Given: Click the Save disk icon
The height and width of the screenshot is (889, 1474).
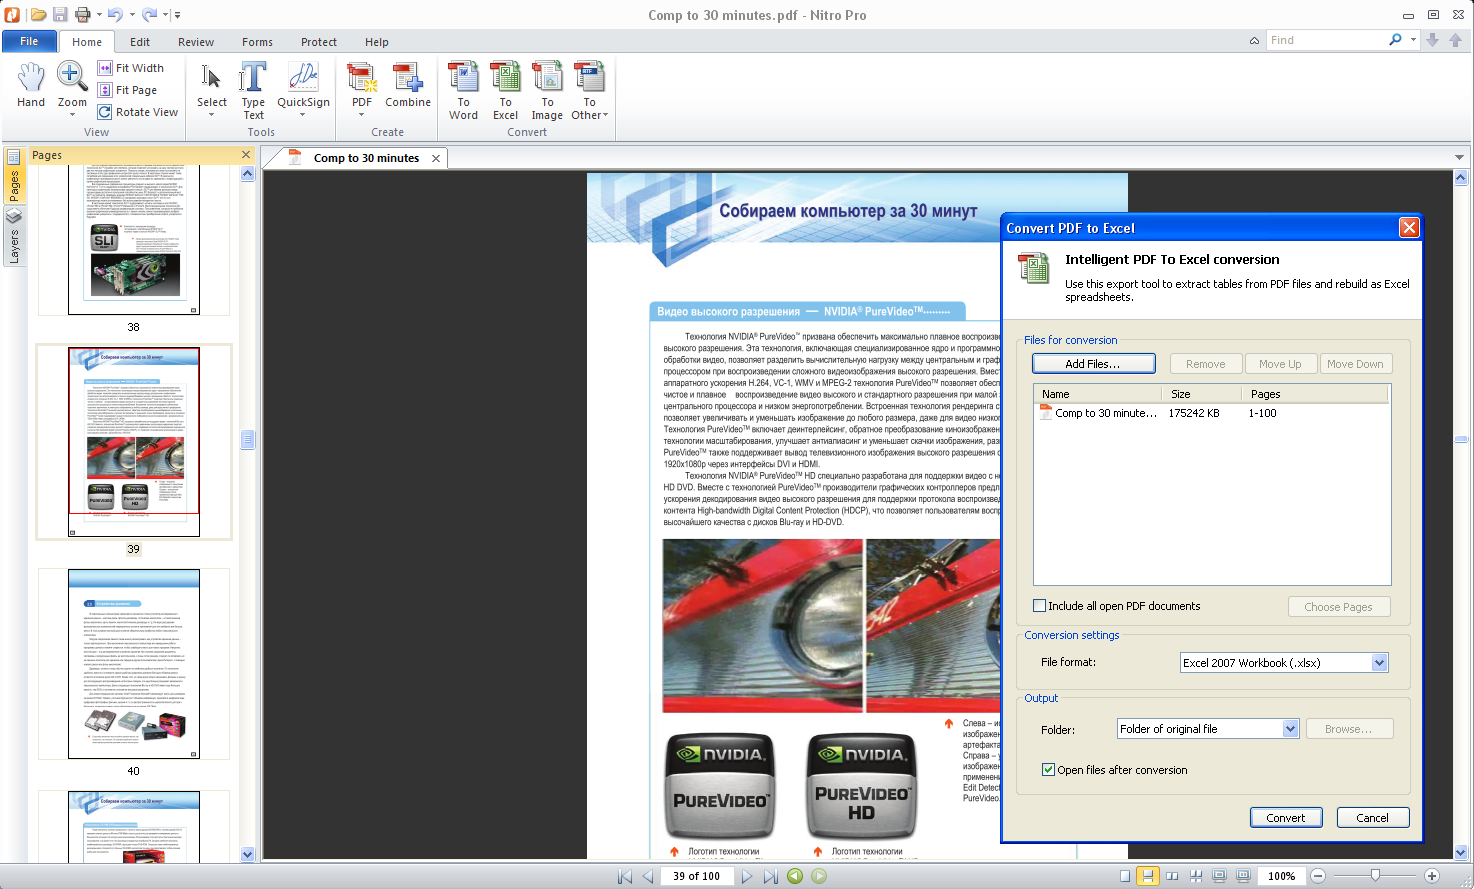Looking at the screenshot, I should [60, 14].
